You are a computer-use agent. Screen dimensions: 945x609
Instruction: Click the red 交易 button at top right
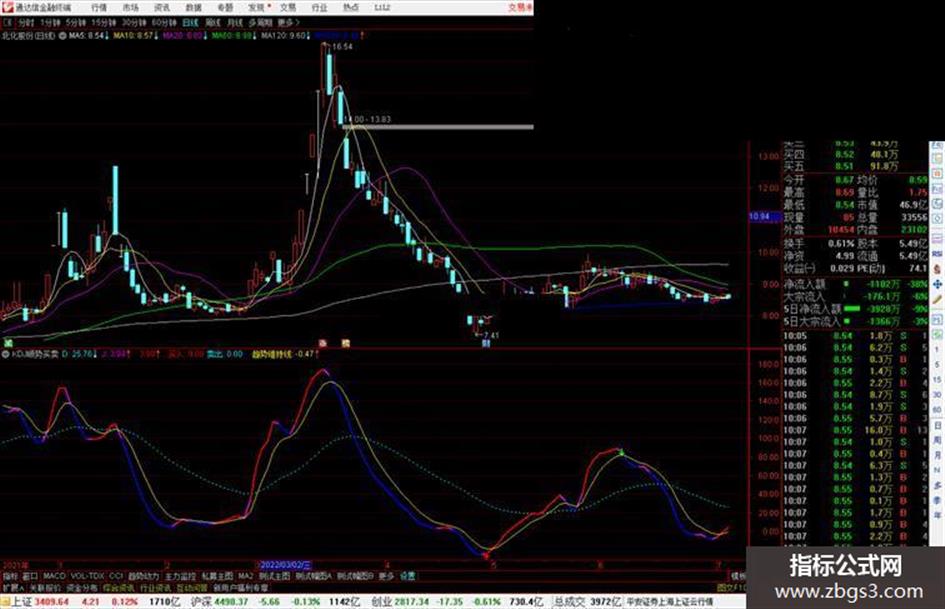[x=520, y=7]
